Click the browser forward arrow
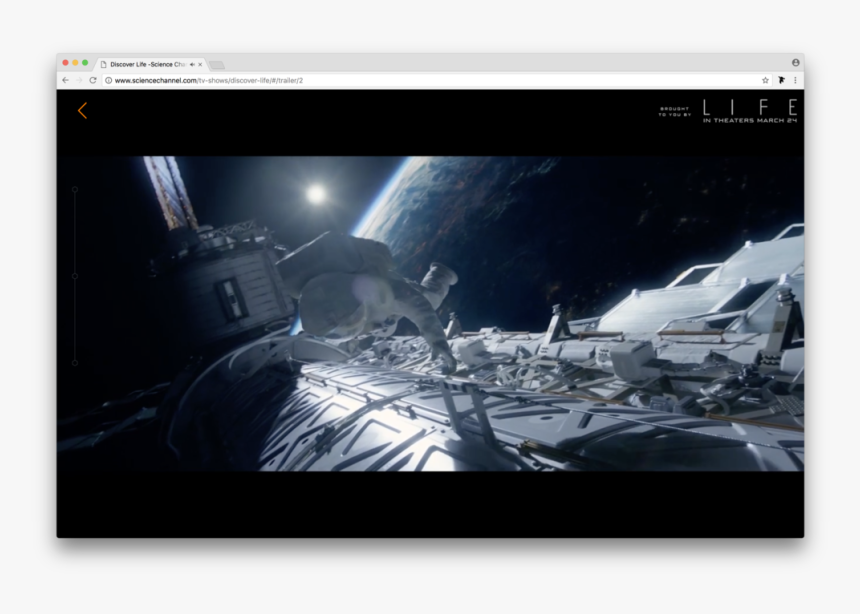Viewport: 860px width, 614px height. click(x=79, y=80)
